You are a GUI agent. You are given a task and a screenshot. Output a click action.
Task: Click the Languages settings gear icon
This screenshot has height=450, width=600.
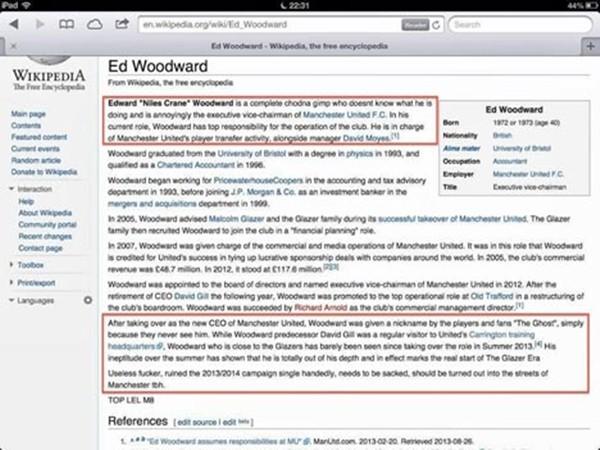point(88,300)
